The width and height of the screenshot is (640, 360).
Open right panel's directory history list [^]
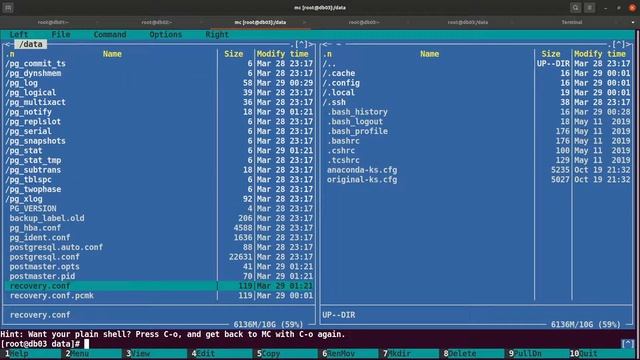tap(619, 44)
